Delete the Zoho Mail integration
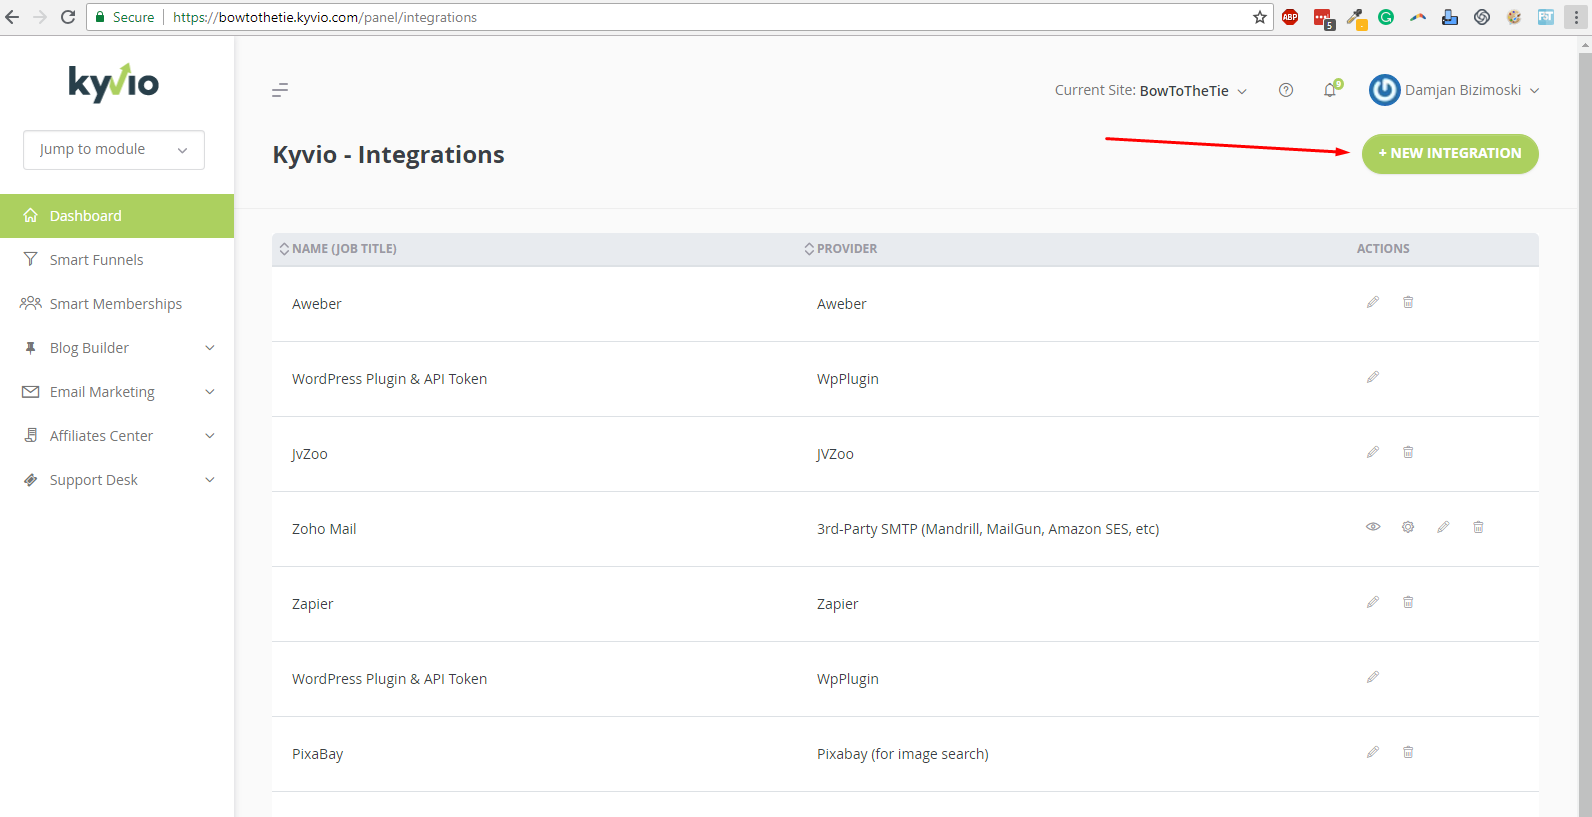Screen dimensions: 1592x817 (x=1478, y=527)
